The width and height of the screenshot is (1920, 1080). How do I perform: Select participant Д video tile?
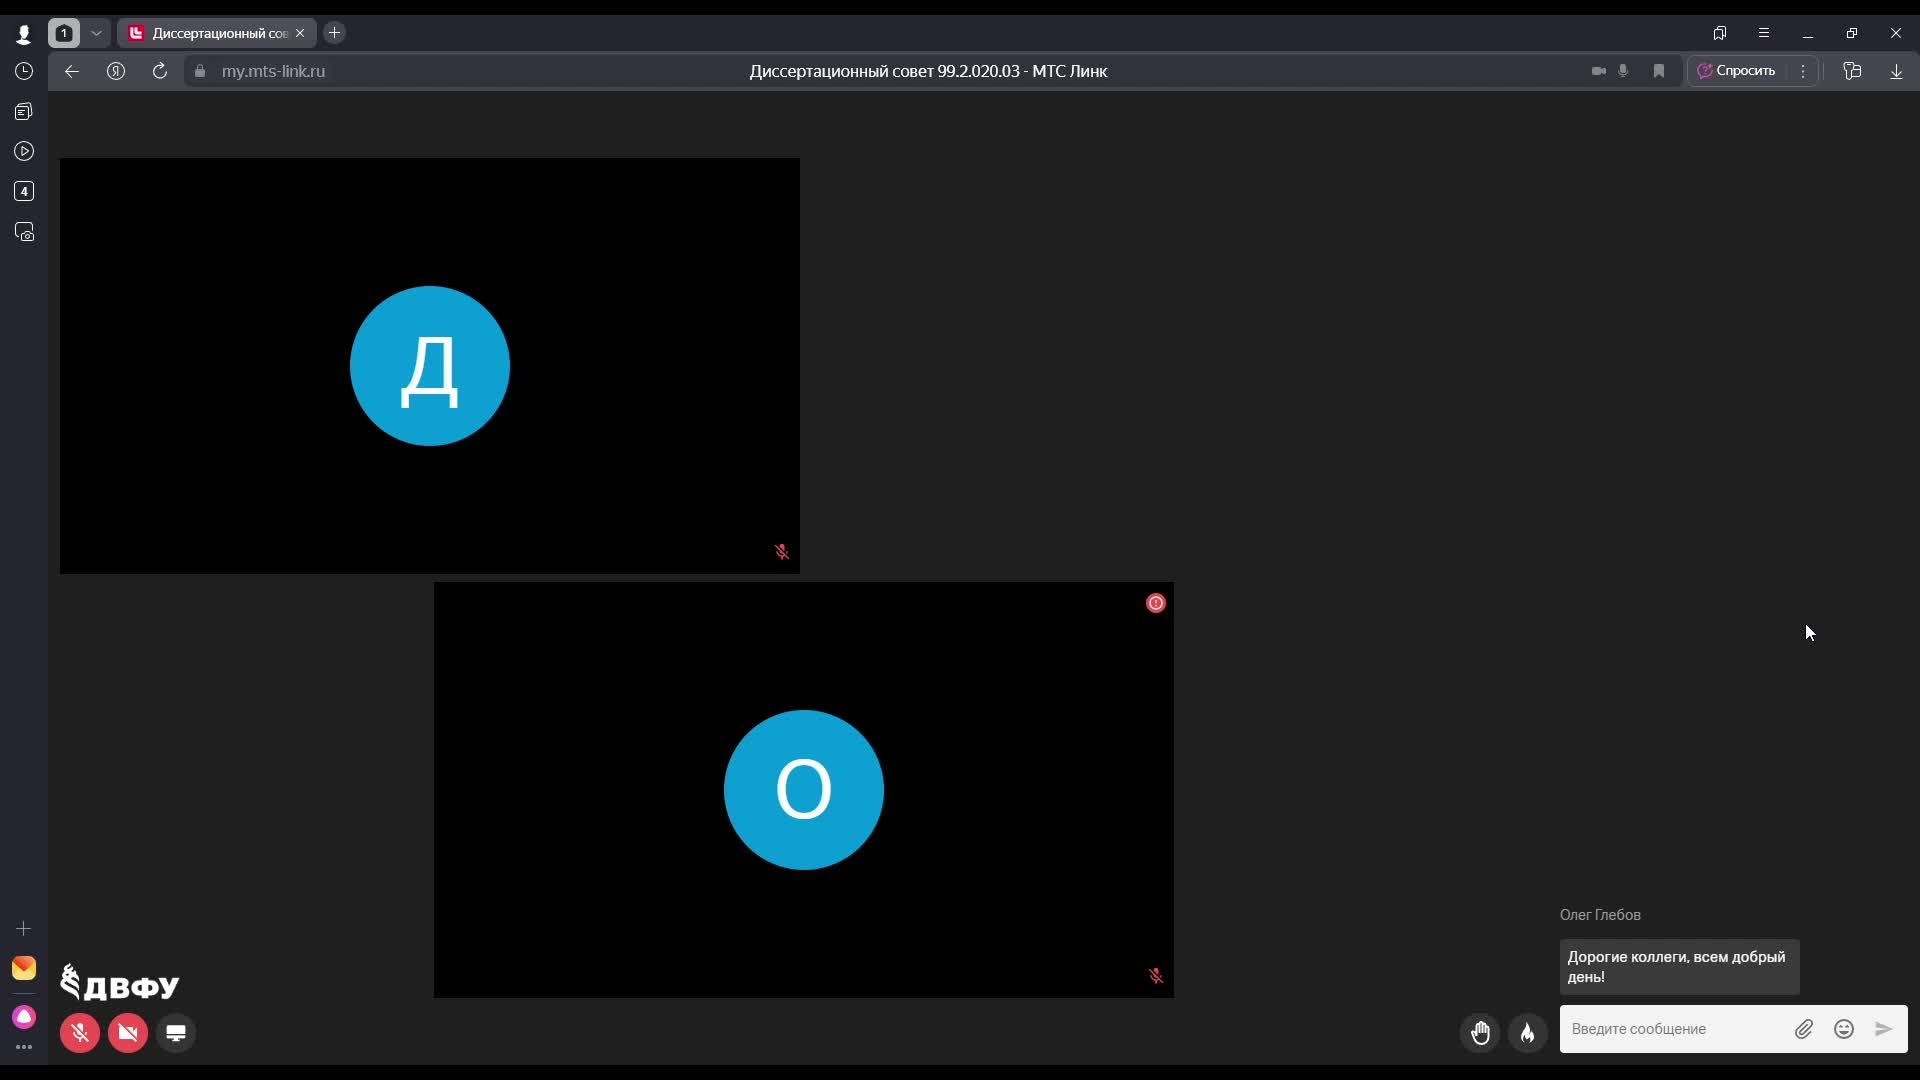click(430, 366)
